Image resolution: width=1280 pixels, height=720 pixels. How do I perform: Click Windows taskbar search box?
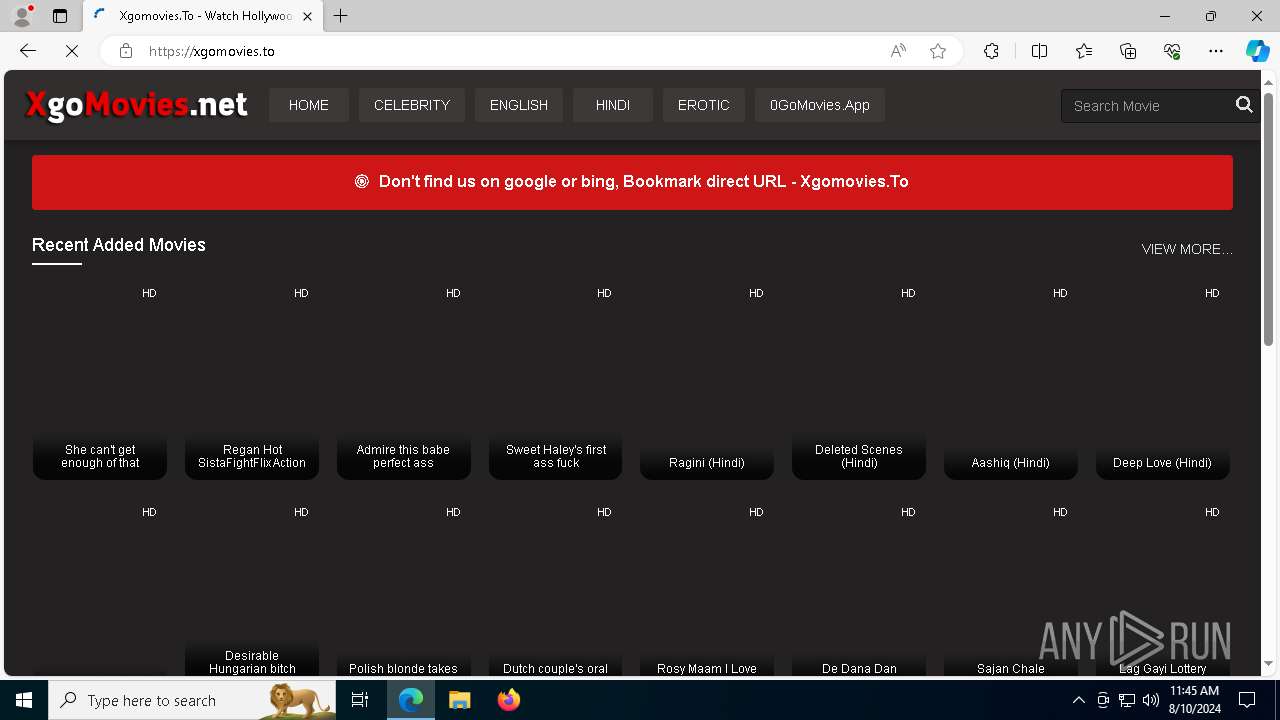click(x=192, y=700)
